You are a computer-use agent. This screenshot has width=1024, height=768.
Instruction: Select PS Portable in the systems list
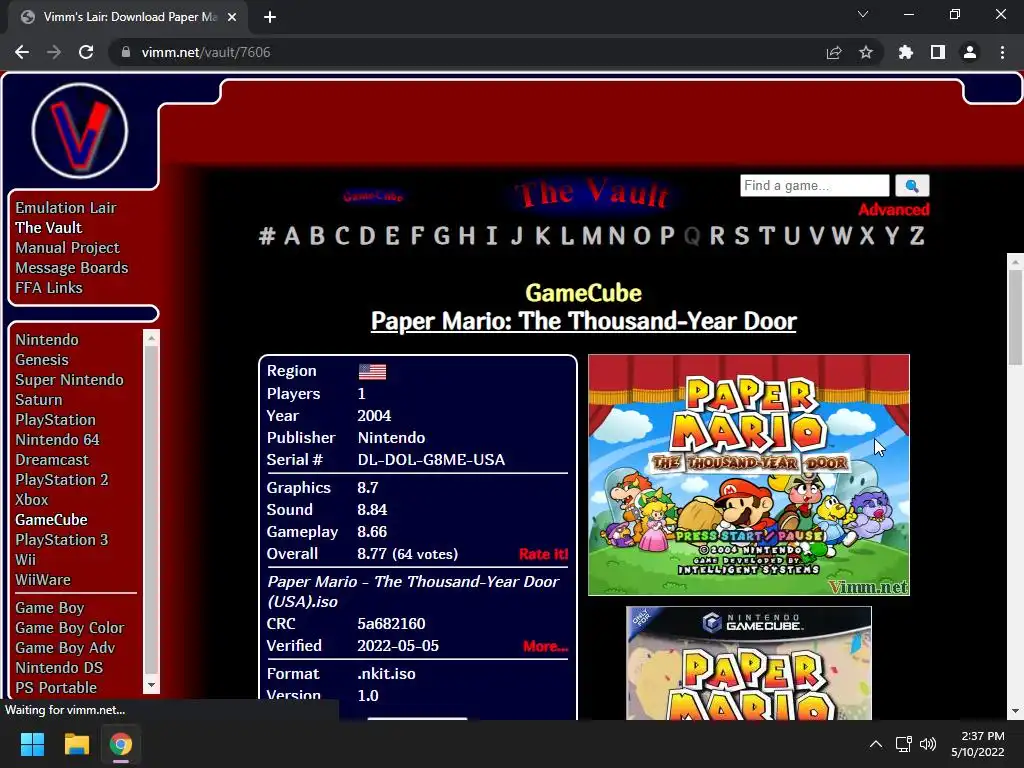tap(56, 688)
